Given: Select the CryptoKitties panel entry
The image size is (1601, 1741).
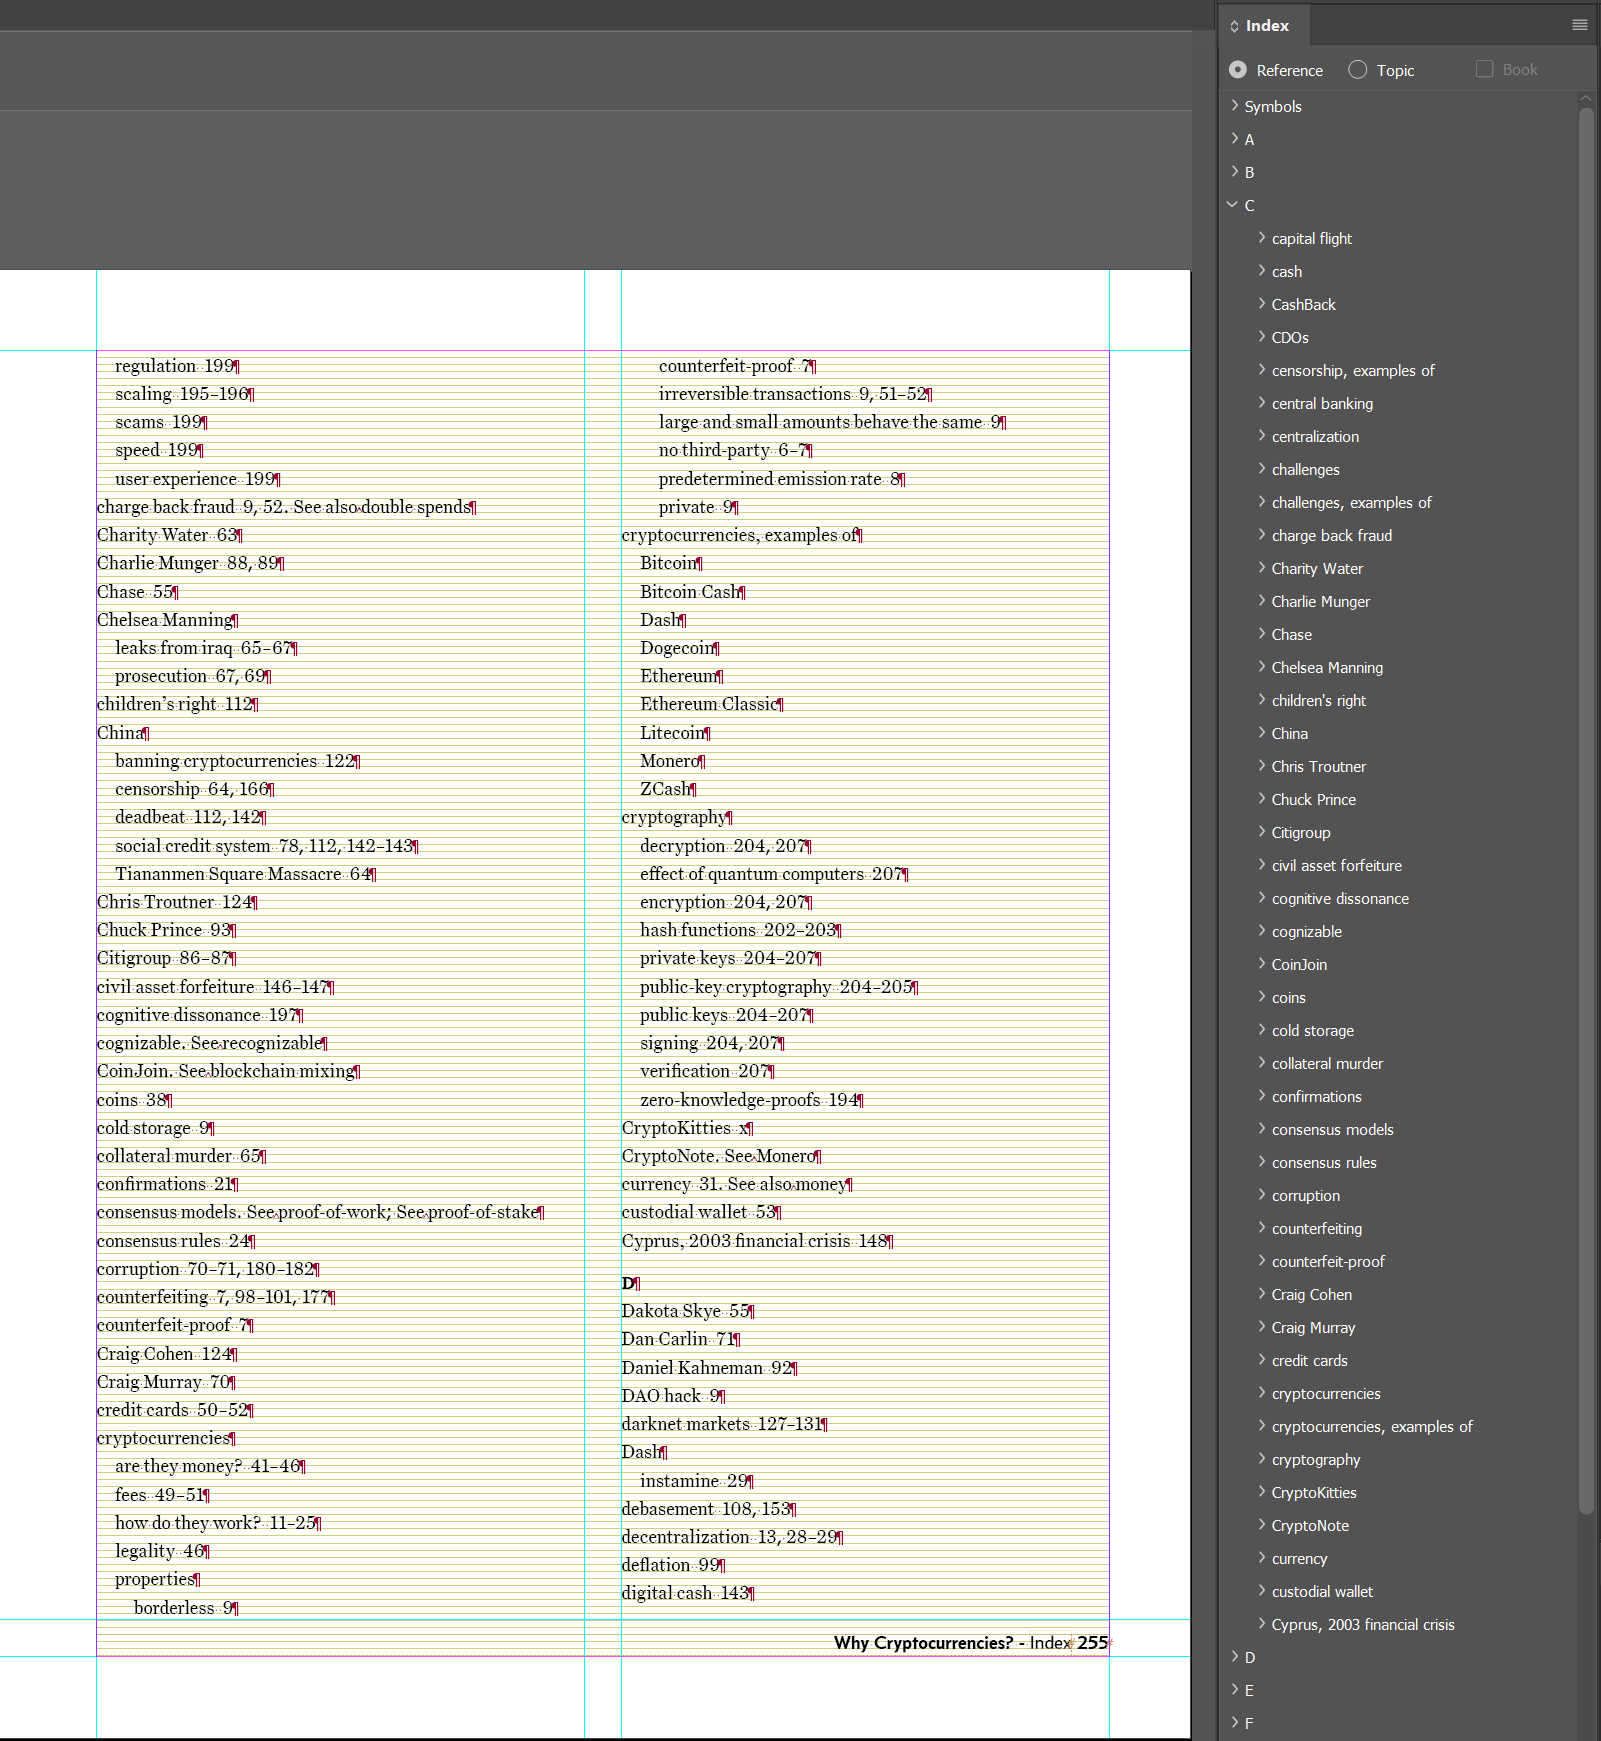Looking at the screenshot, I should coord(1314,1493).
